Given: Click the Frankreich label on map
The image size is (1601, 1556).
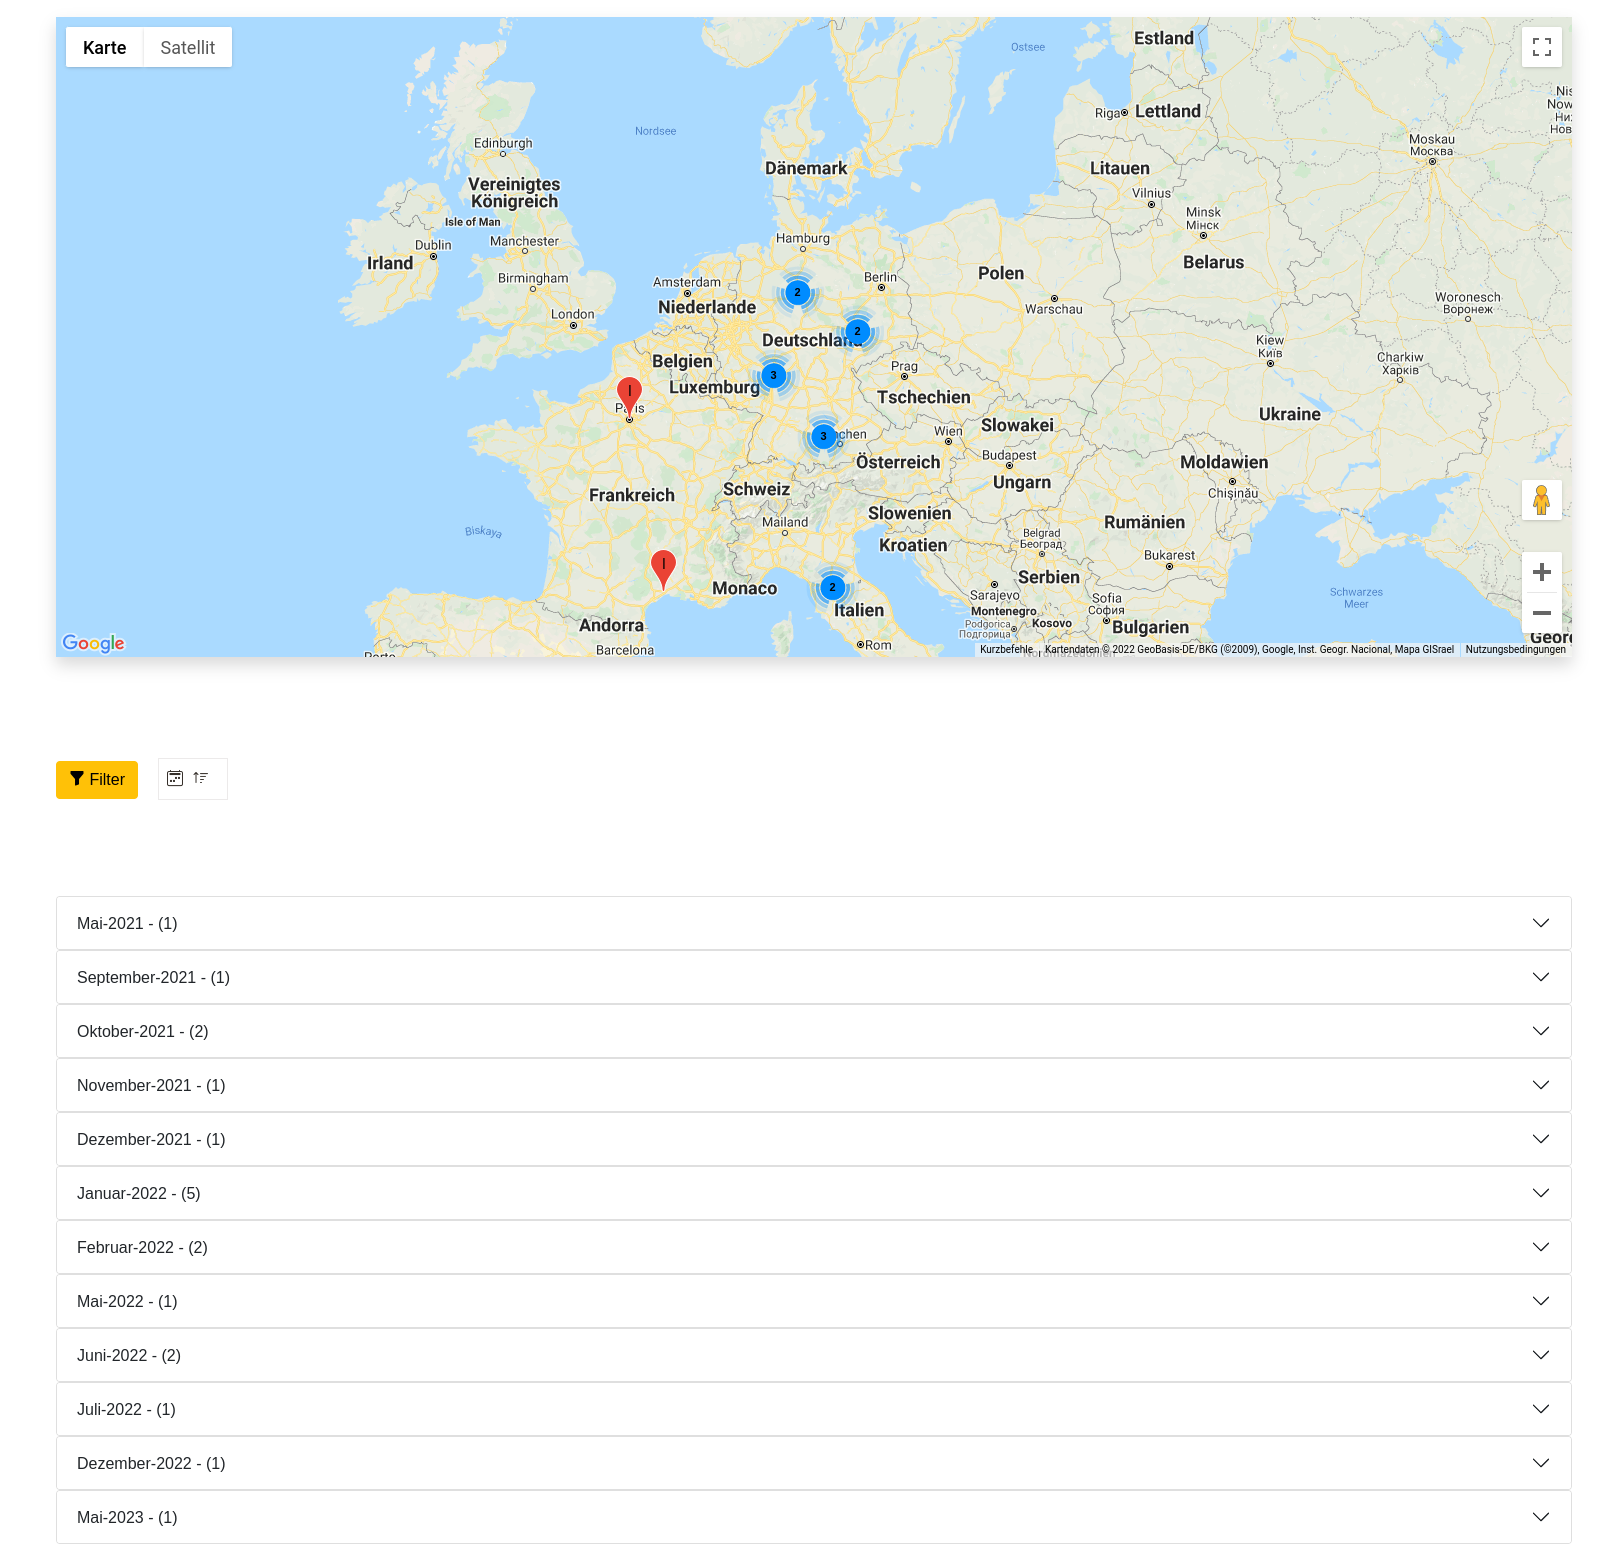Looking at the screenshot, I should click(632, 495).
